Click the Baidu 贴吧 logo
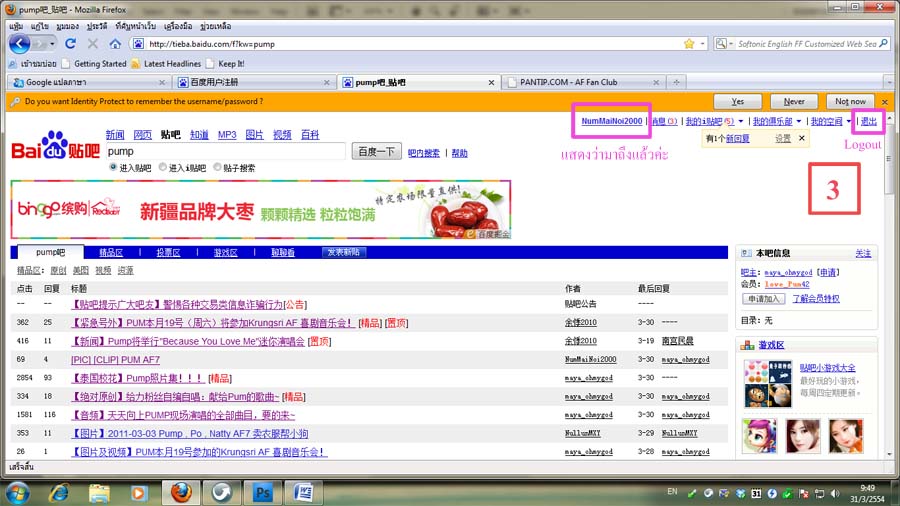 (x=56, y=146)
